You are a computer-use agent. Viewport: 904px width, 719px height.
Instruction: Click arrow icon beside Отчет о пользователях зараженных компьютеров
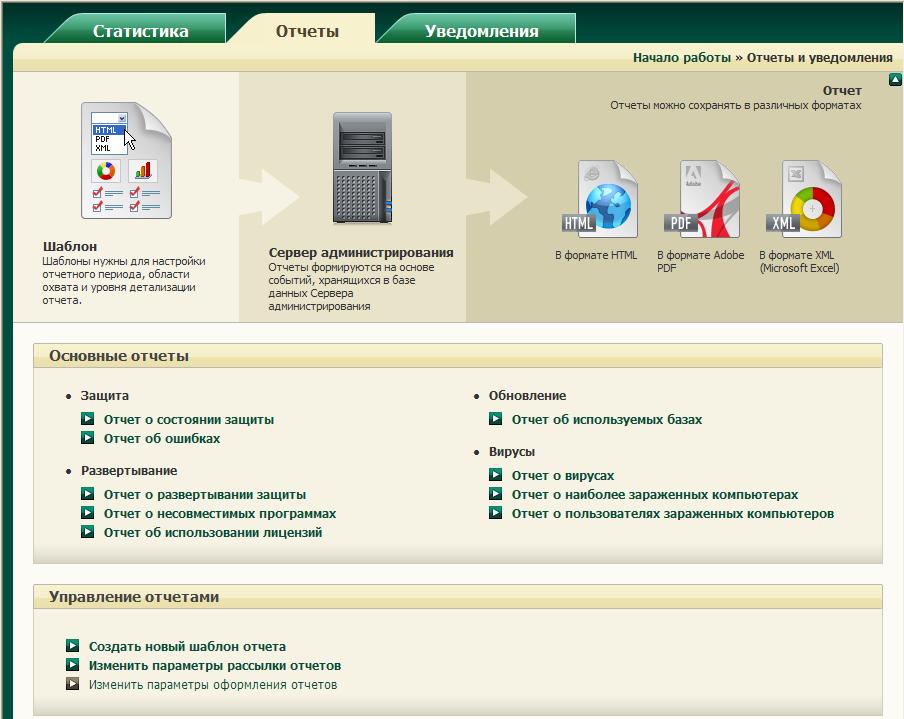(x=495, y=513)
